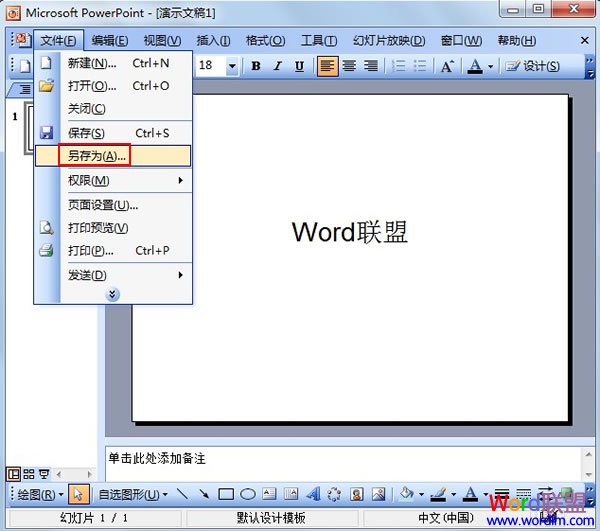Open the AutoShapes dropdown

click(x=133, y=495)
